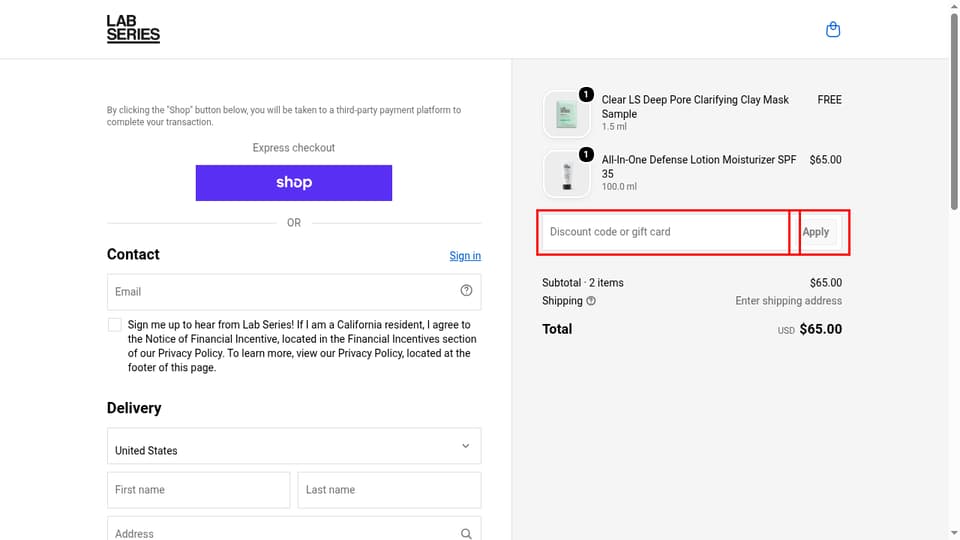960x540 pixels.
Task: Focus the First name field
Action: 198,490
